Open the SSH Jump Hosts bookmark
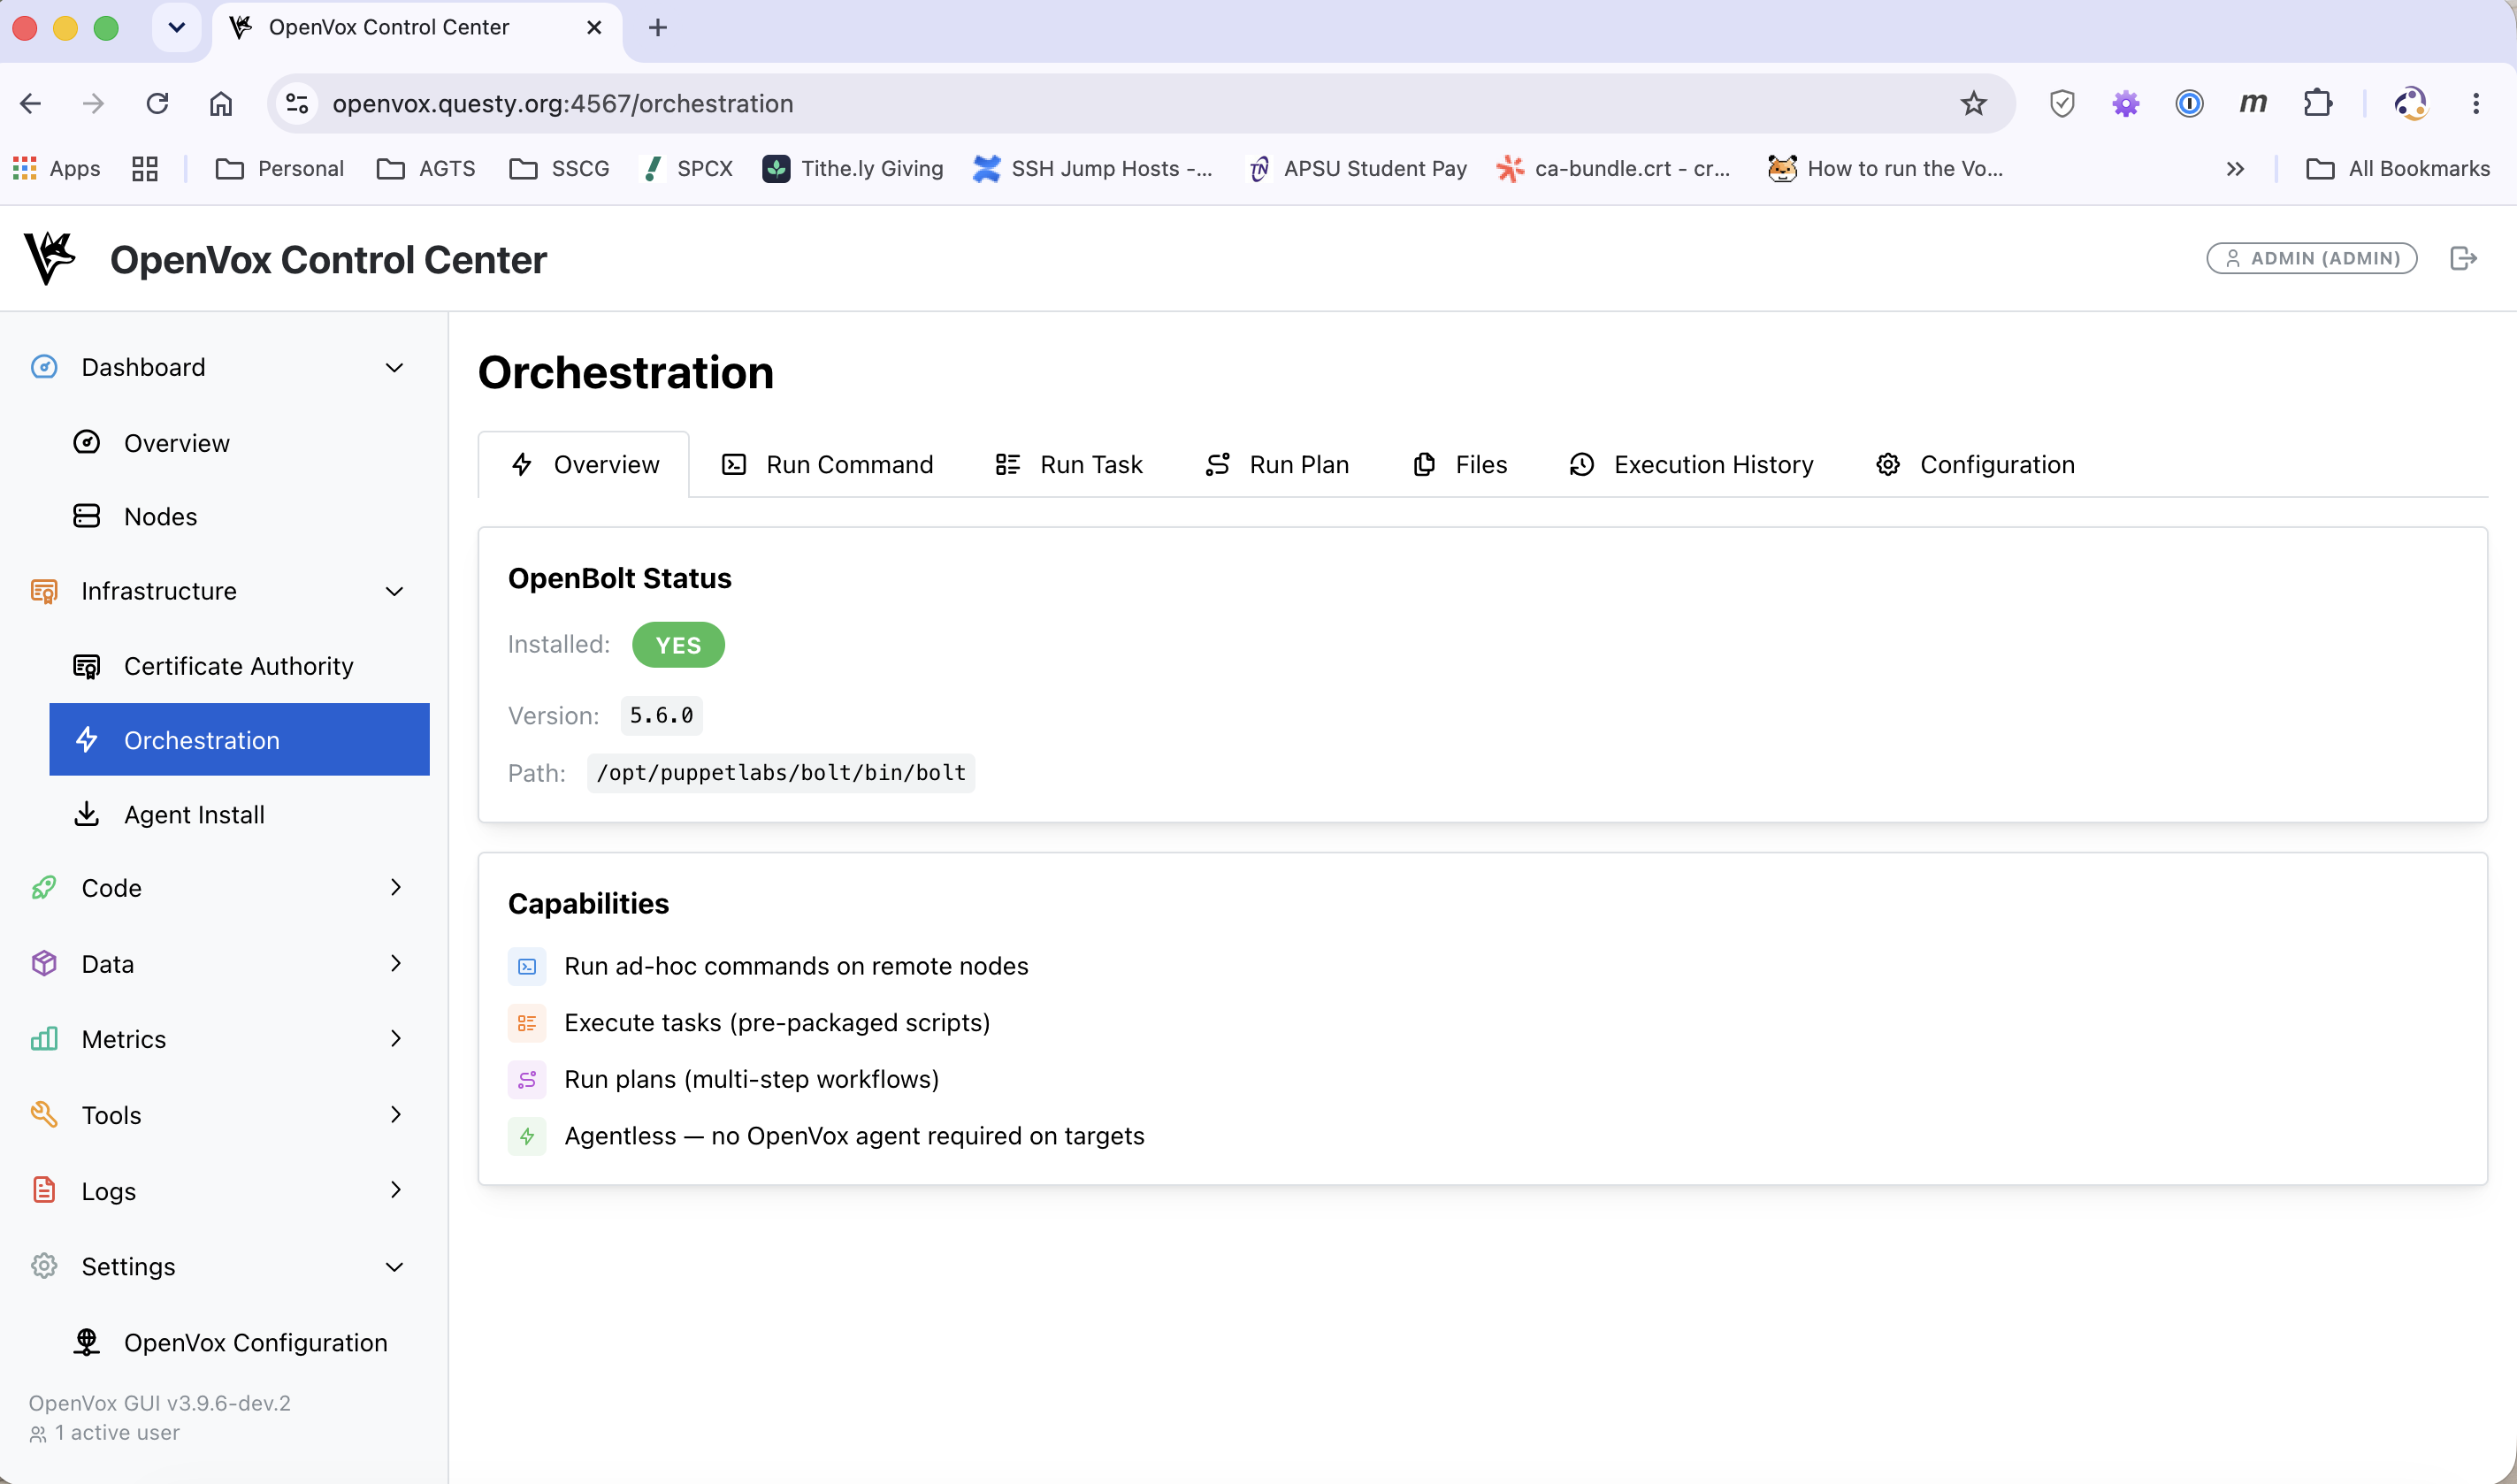Viewport: 2517px width, 1484px height. click(x=1092, y=168)
